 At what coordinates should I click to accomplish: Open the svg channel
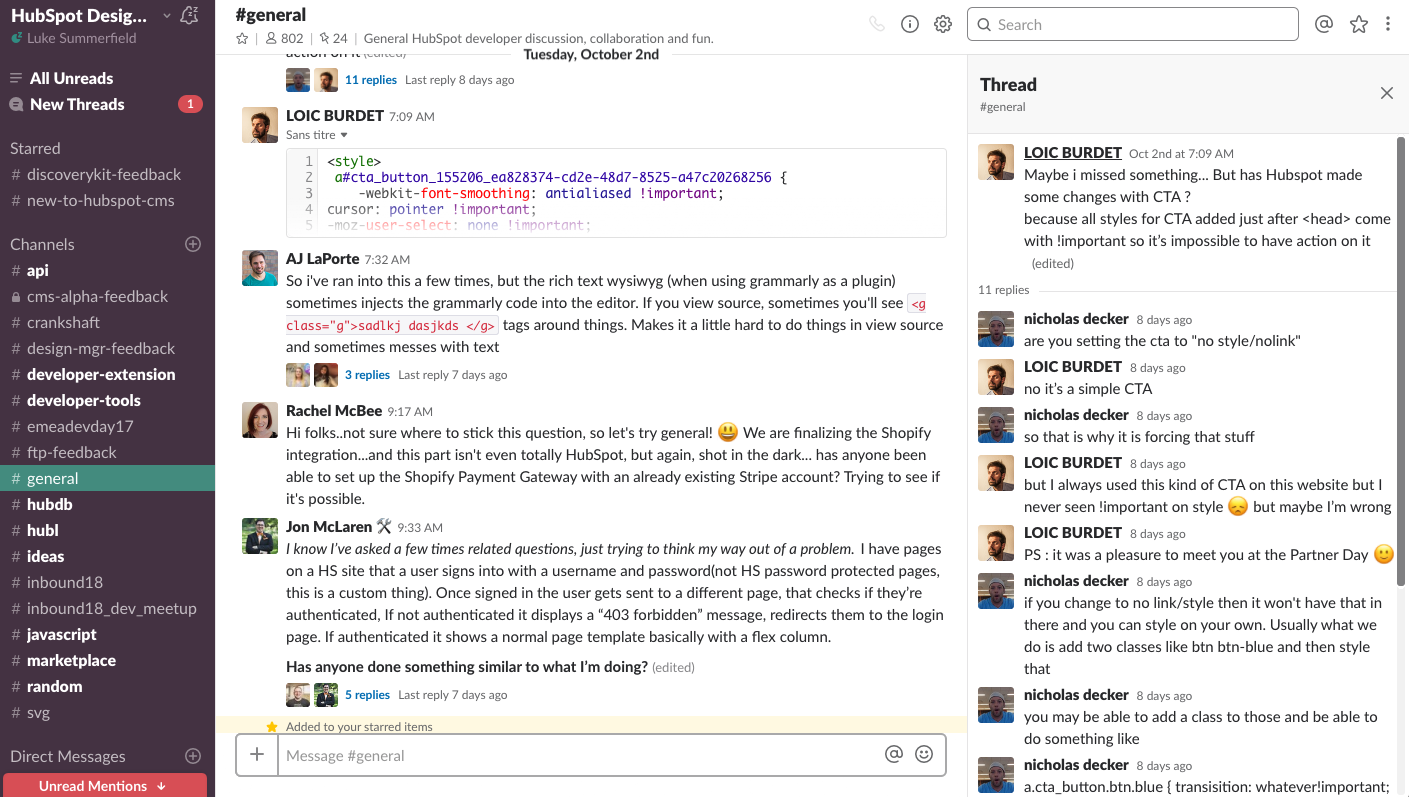coord(107,712)
